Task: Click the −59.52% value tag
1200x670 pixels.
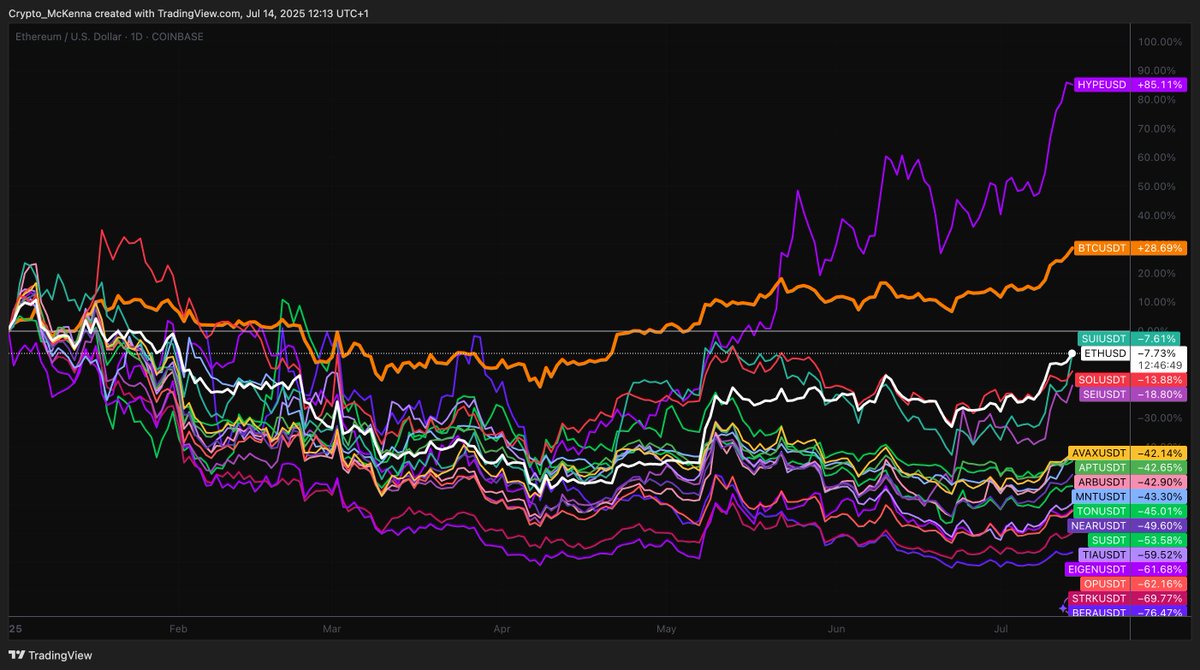Action: tap(1158, 554)
